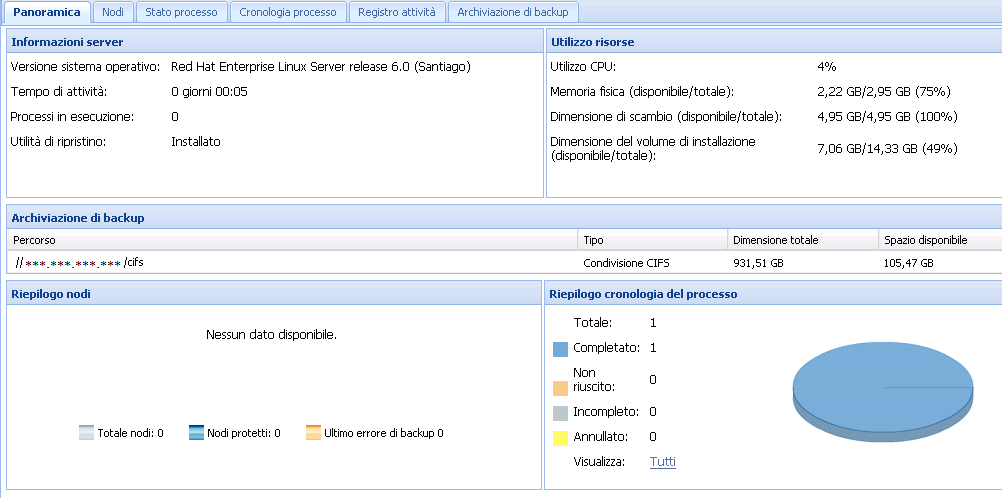Click the gray Incompleto color swatch
This screenshot has height=498, width=1002.
(560, 412)
